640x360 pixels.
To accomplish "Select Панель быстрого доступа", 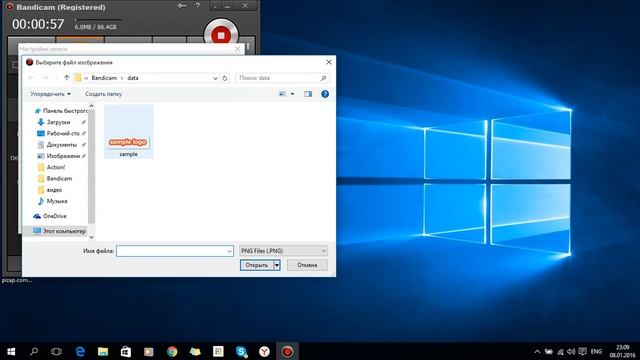I will click(x=61, y=111).
